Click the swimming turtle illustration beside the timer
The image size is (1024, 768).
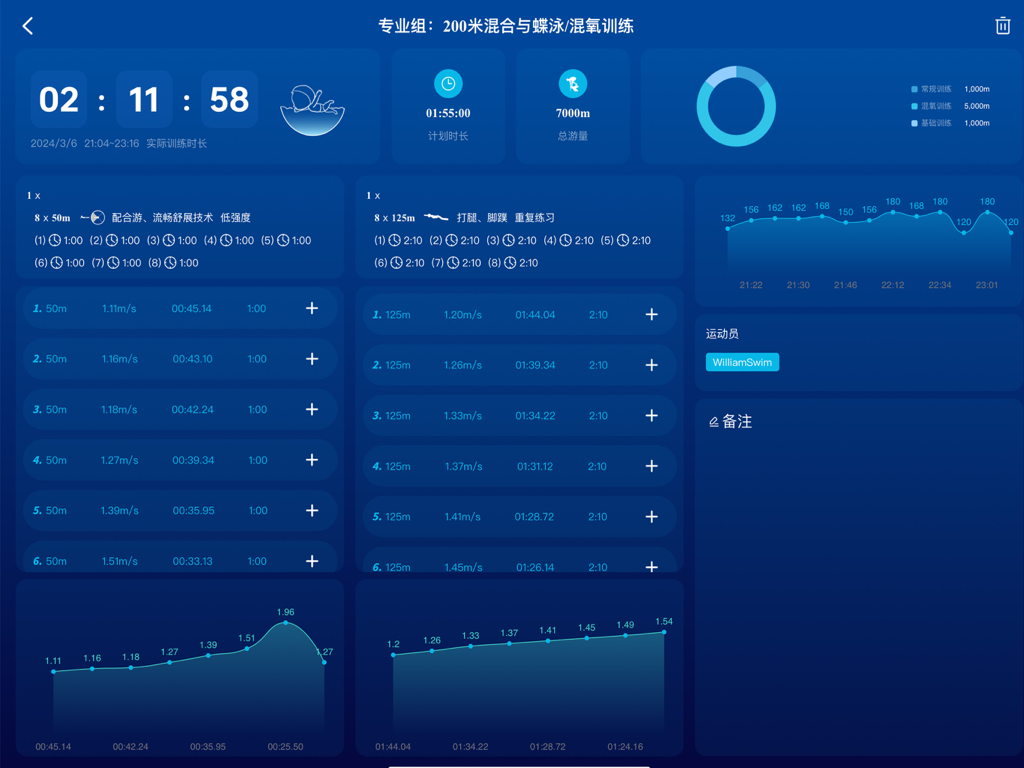(x=311, y=110)
